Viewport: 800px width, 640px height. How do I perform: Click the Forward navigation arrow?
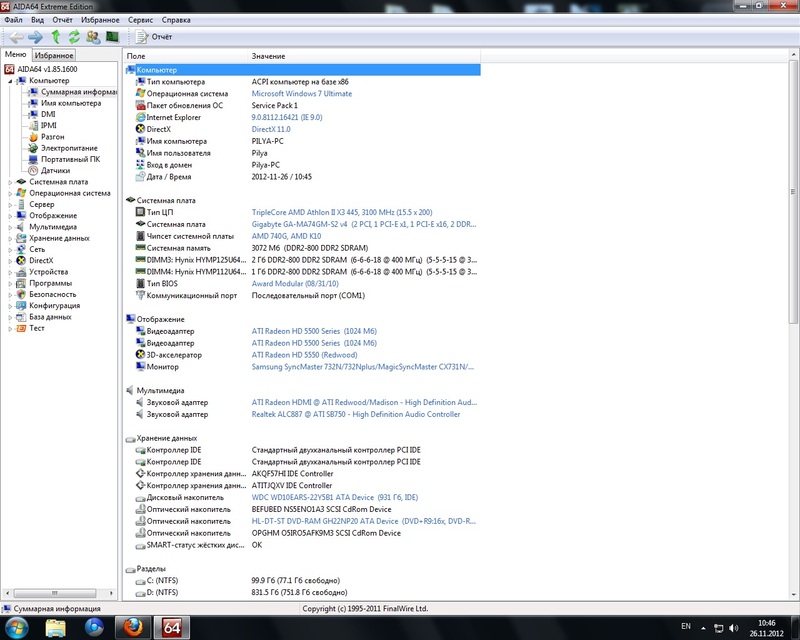tap(36, 37)
